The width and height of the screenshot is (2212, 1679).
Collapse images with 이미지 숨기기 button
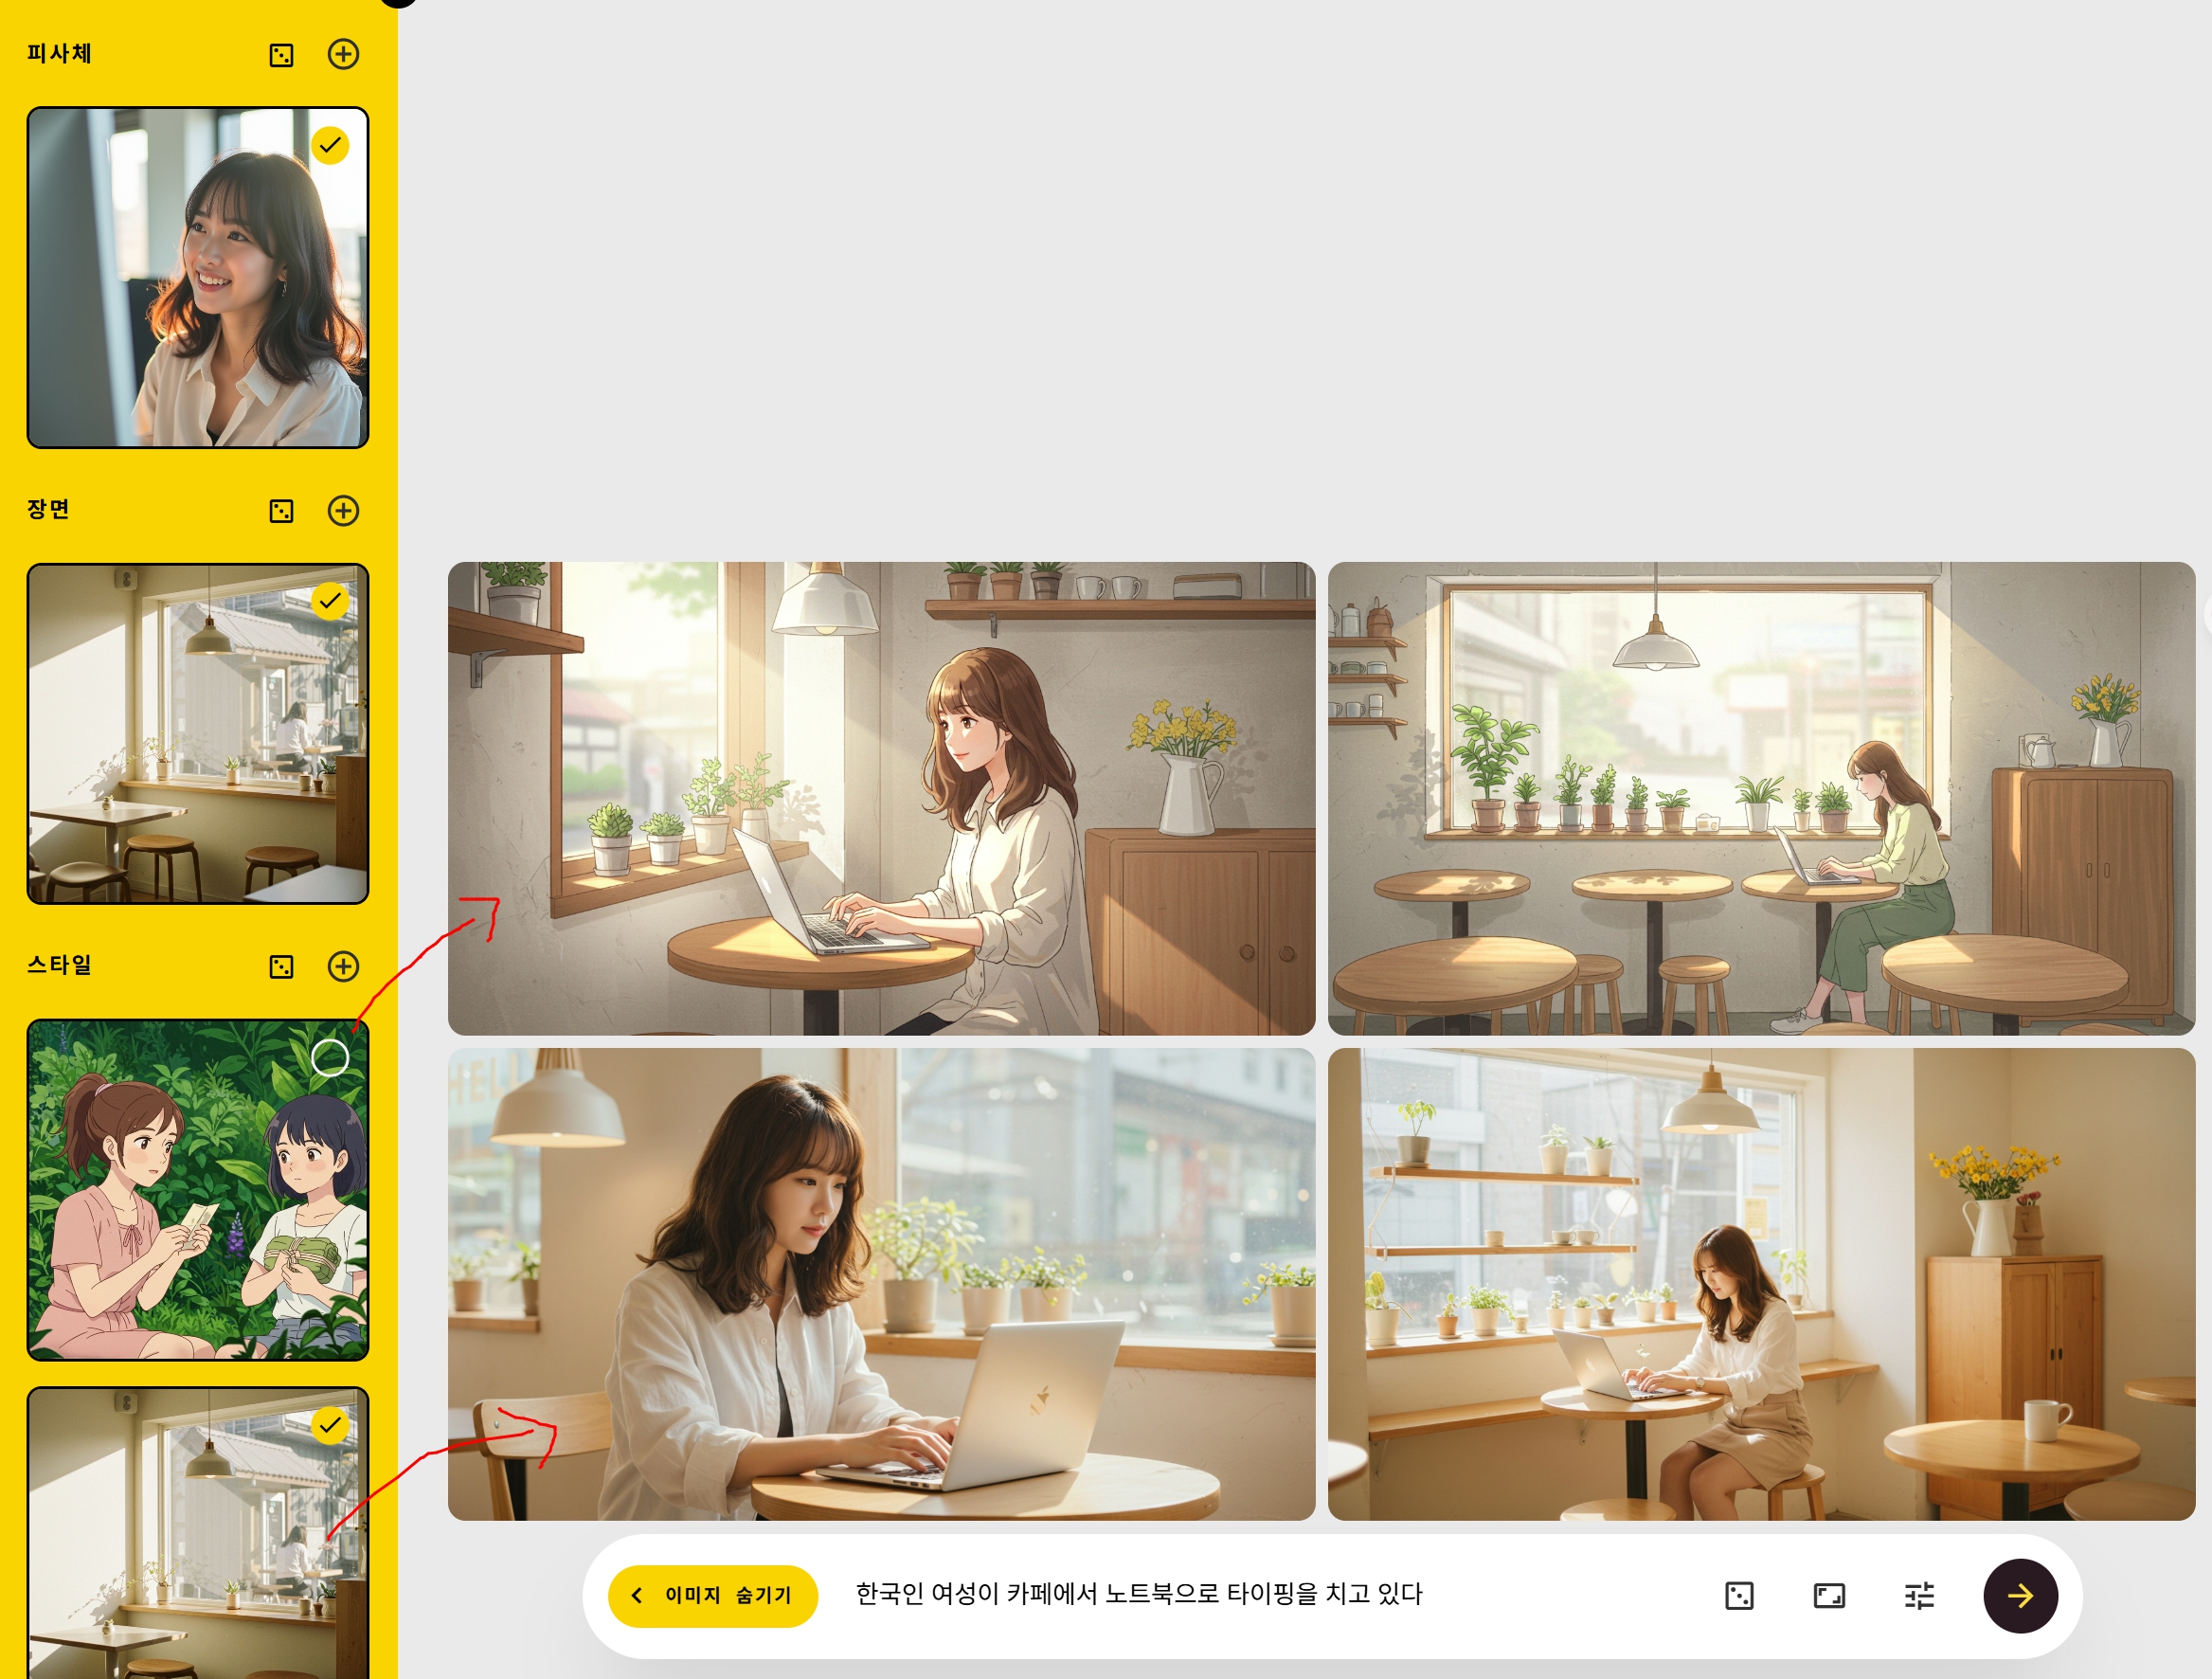[x=712, y=1595]
